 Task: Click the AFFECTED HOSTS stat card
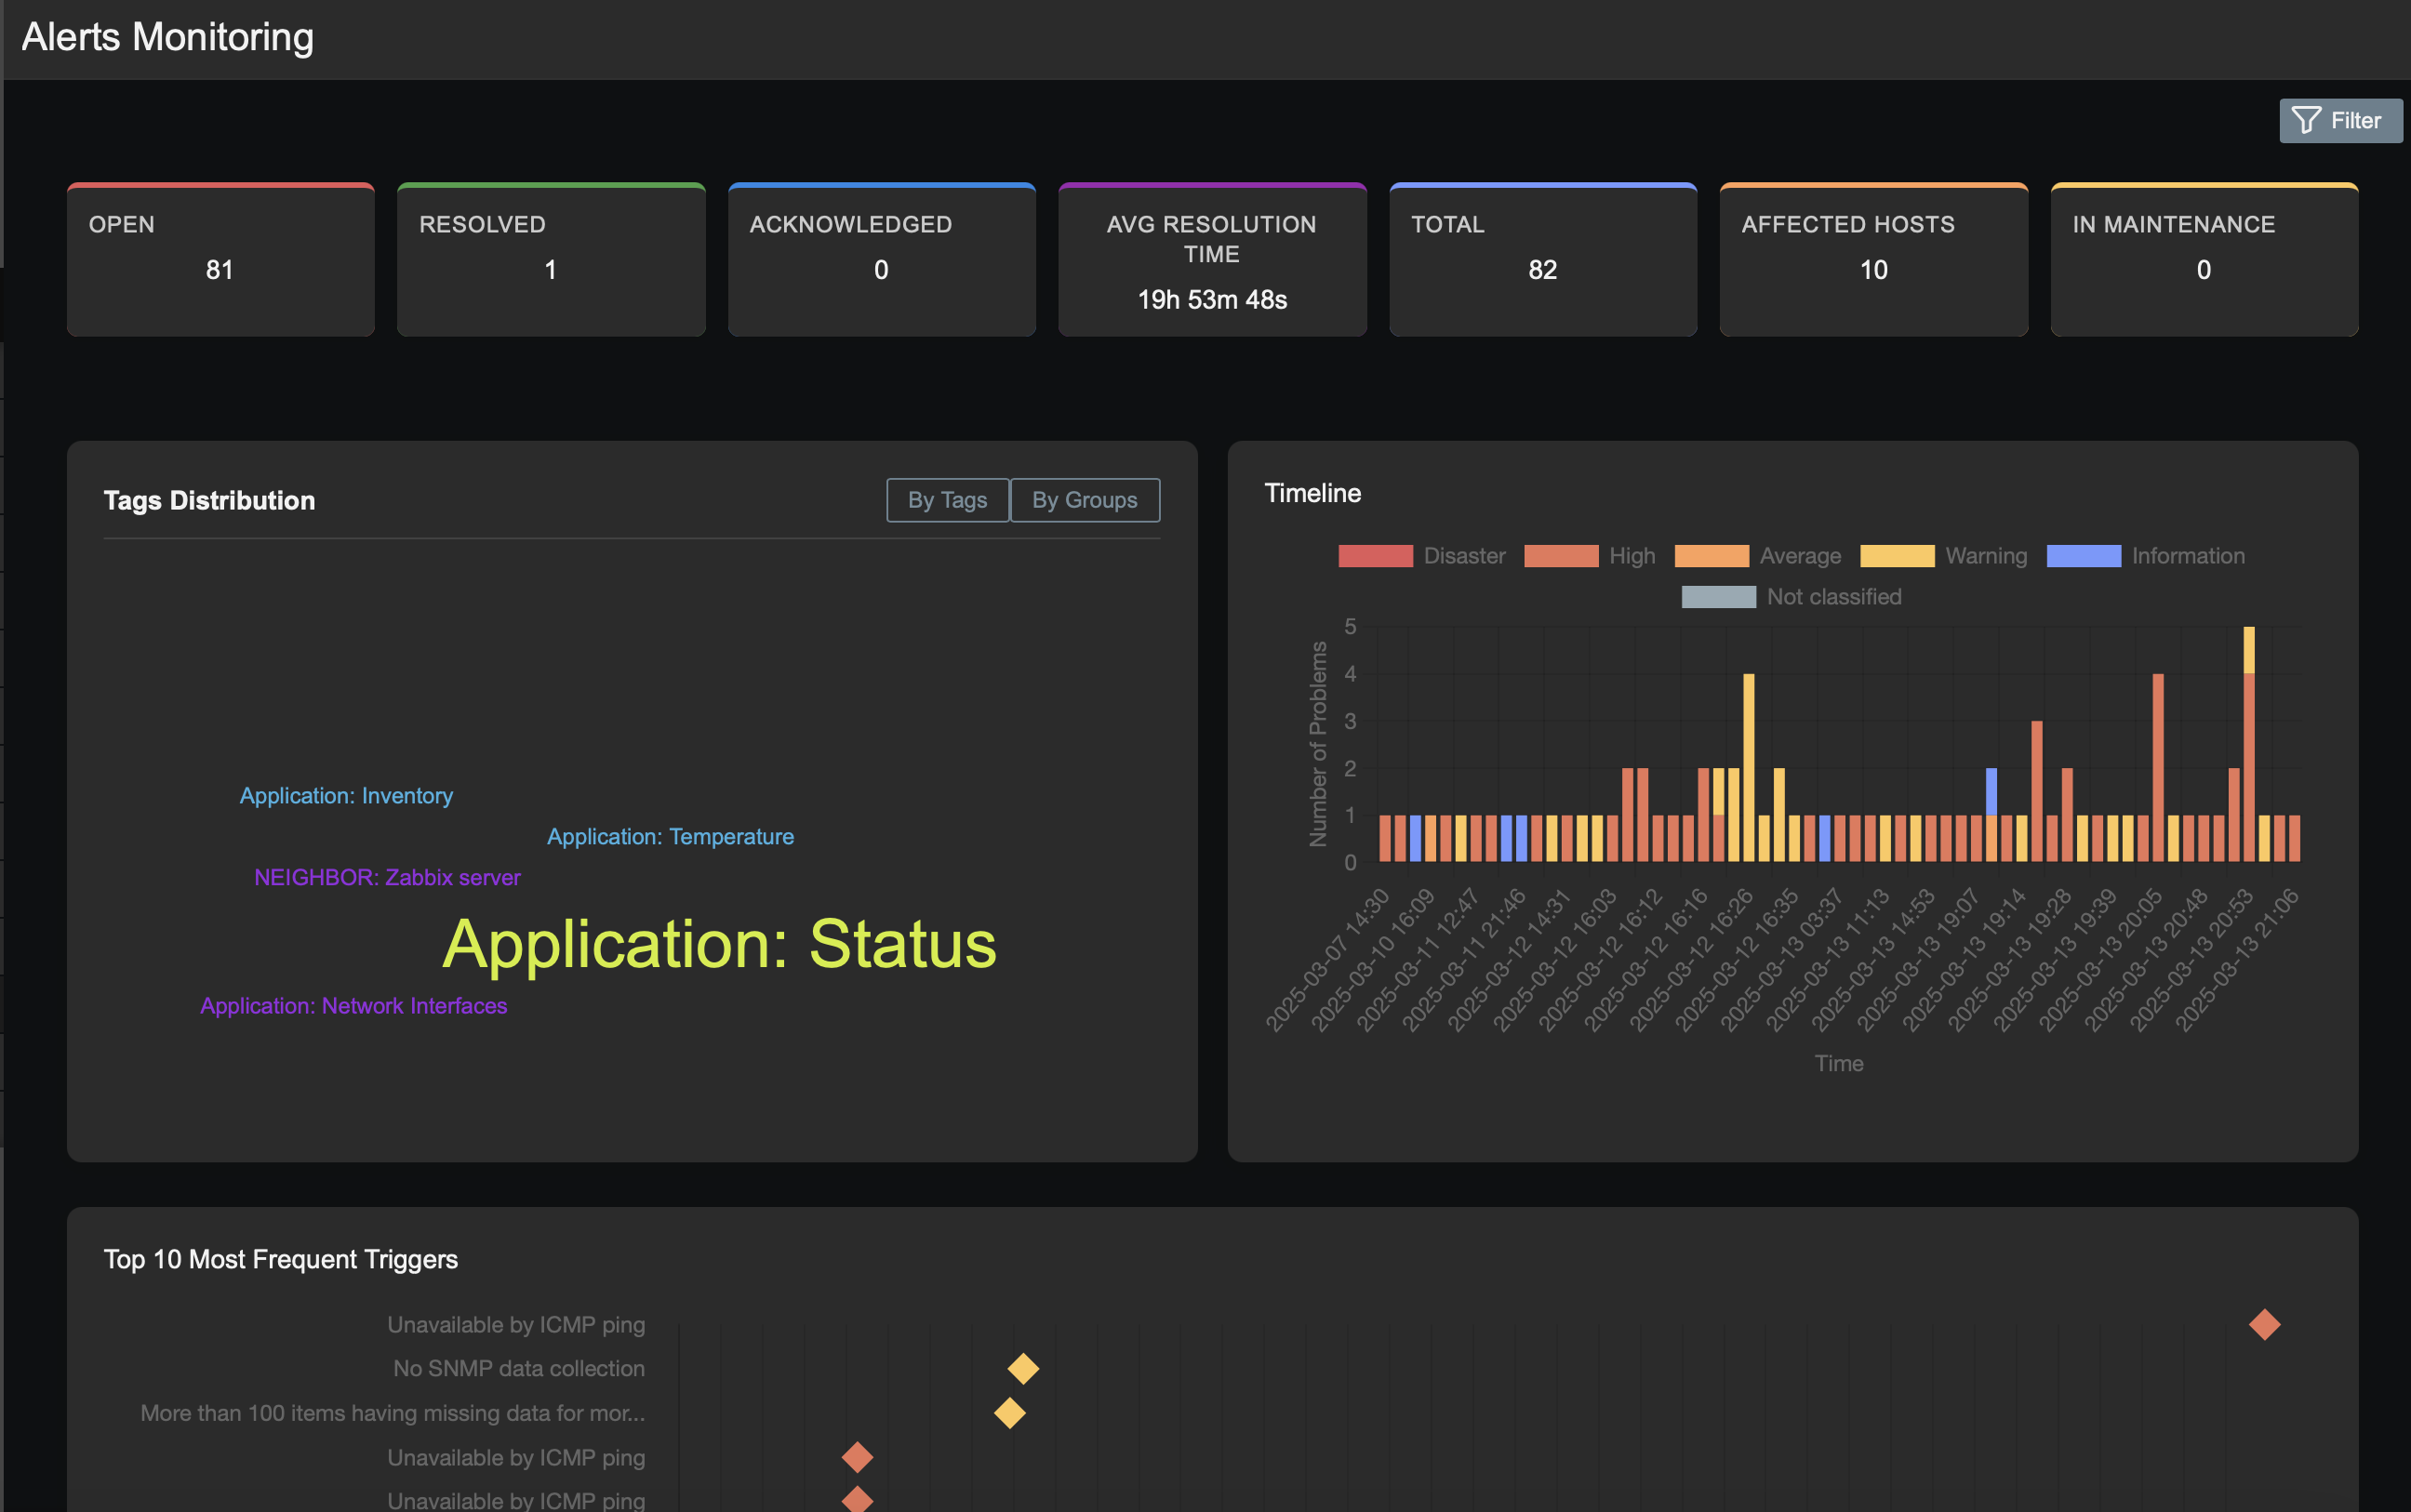click(1873, 260)
